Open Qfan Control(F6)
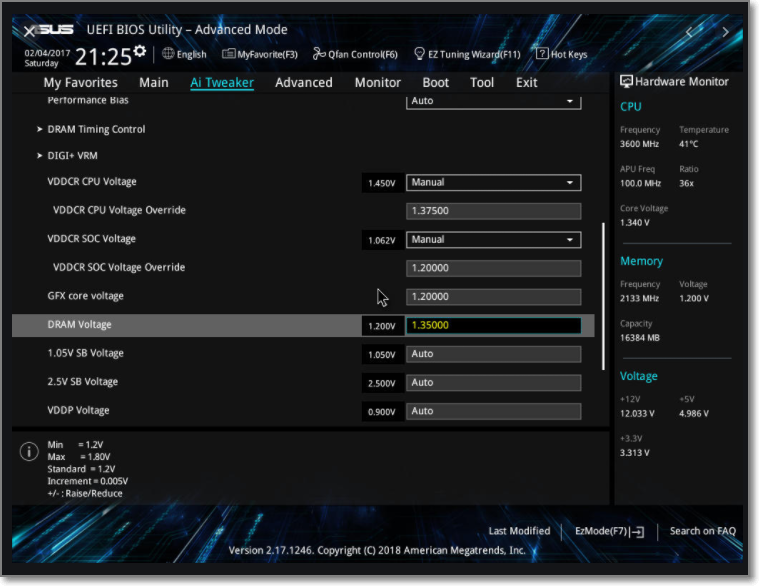The height and width of the screenshot is (586, 759). (355, 54)
